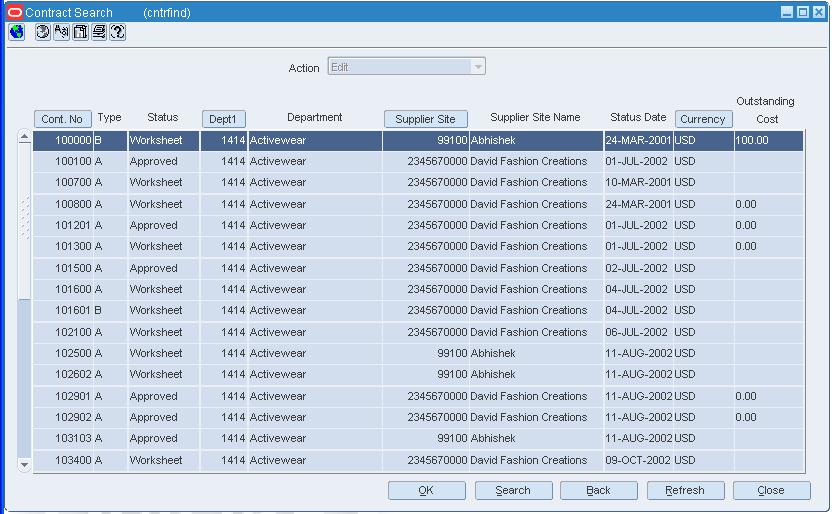Maximize the Contract Search window
The height and width of the screenshot is (514, 832).
(x=803, y=12)
